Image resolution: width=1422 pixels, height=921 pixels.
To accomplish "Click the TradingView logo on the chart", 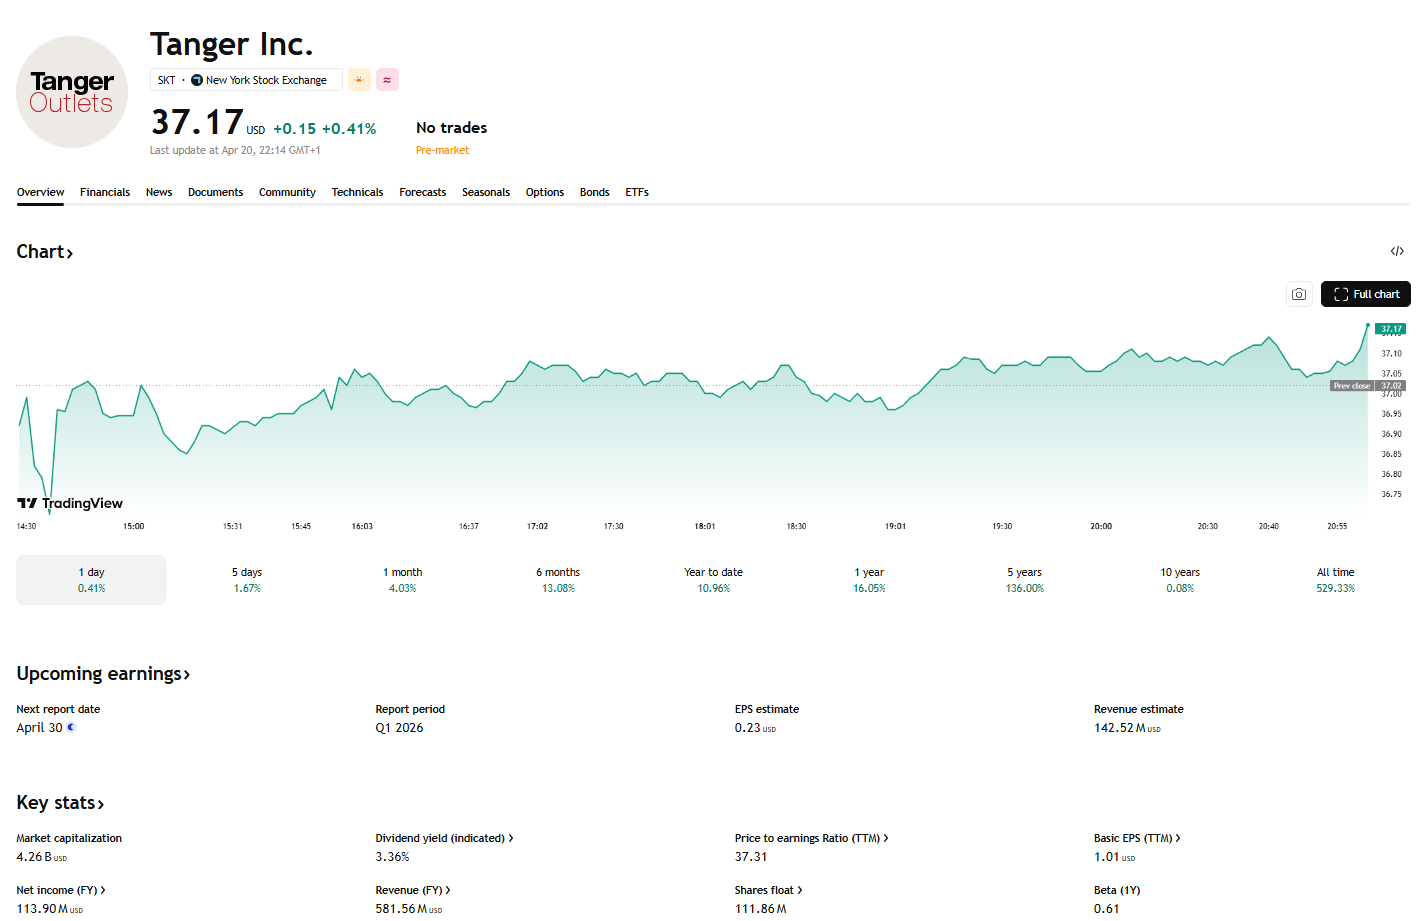I will (x=70, y=503).
